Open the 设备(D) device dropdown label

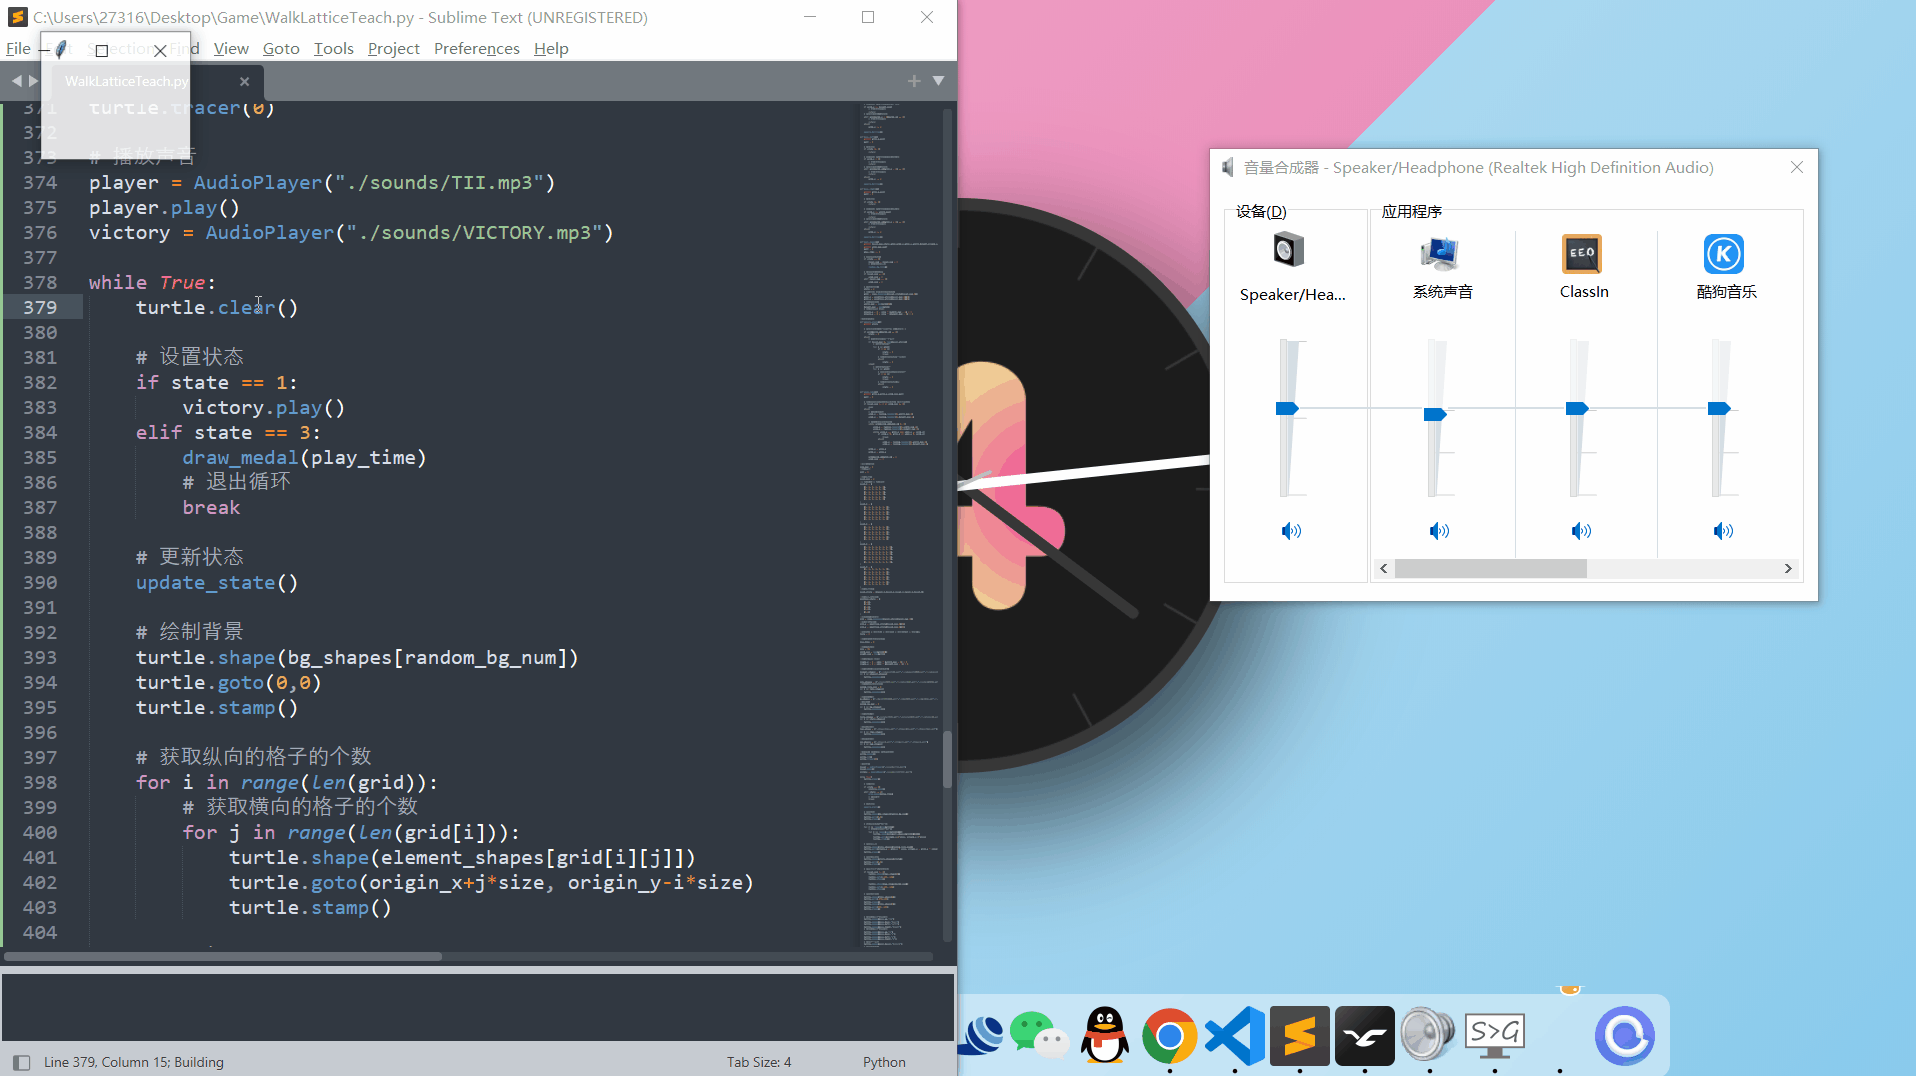pyautogui.click(x=1261, y=211)
